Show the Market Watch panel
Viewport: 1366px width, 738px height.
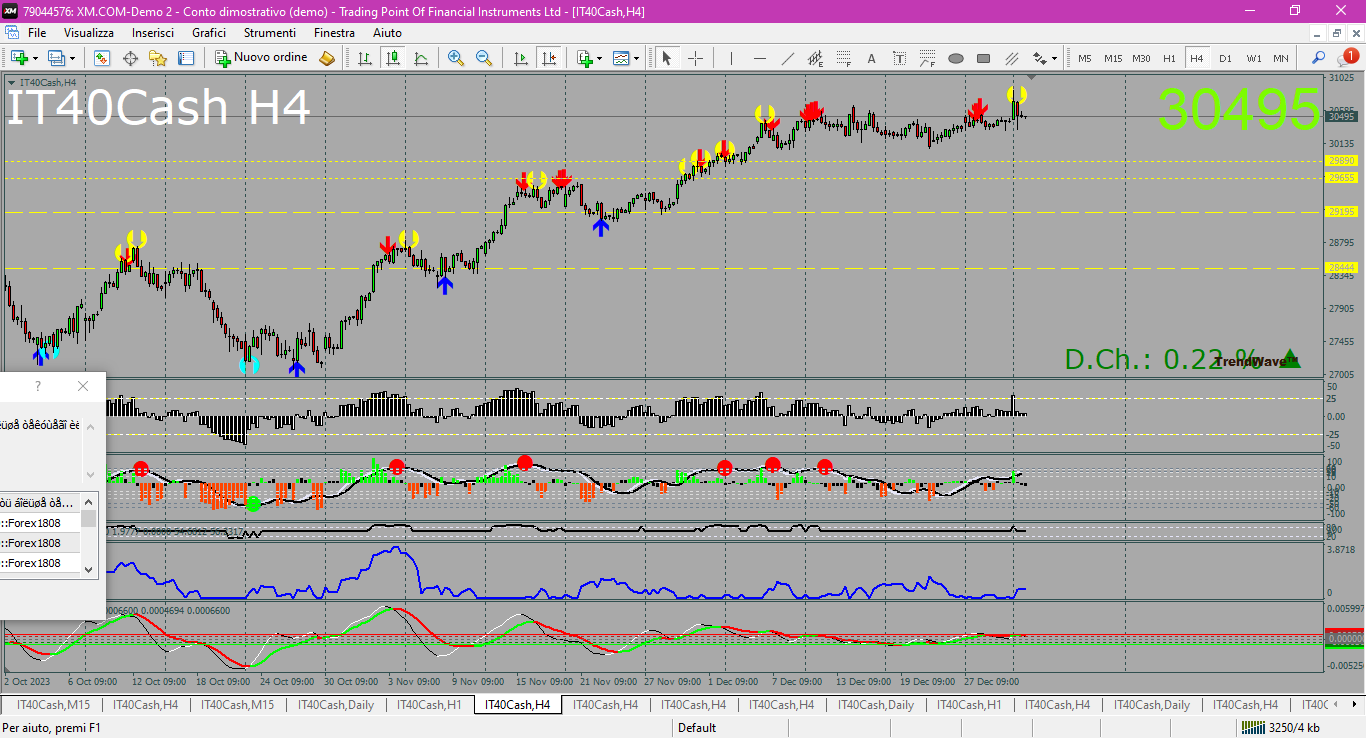point(102,58)
